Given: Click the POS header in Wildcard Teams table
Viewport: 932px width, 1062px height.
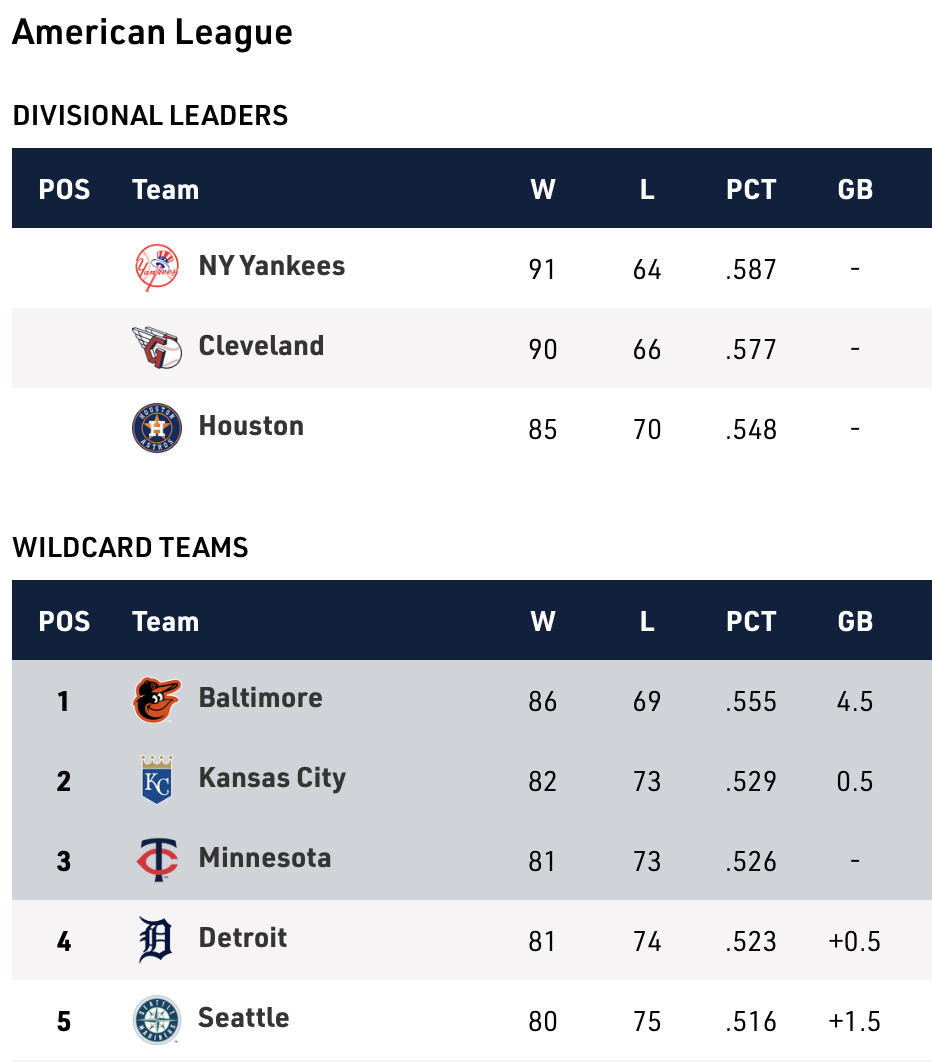Looking at the screenshot, I should click(64, 621).
